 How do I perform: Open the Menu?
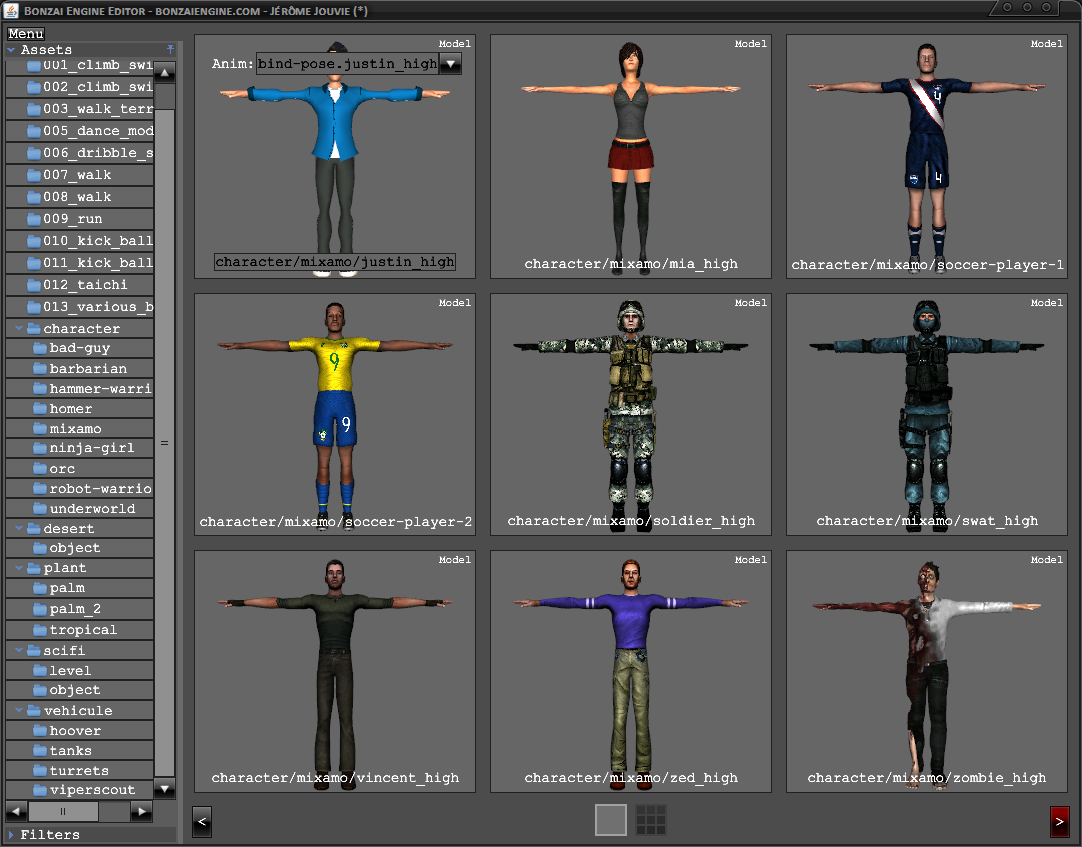(25, 34)
